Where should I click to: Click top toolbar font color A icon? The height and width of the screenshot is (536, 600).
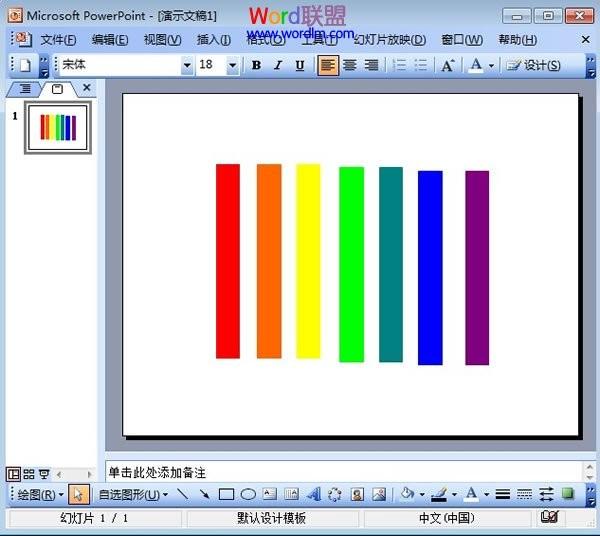[x=476, y=65]
